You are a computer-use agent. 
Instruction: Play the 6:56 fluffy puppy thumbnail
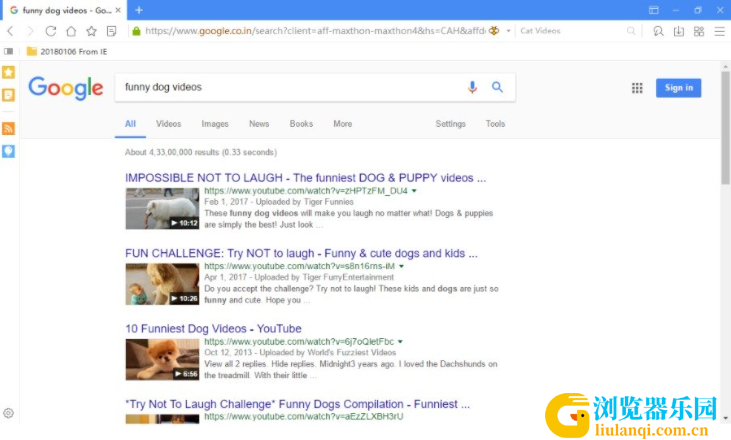click(162, 359)
